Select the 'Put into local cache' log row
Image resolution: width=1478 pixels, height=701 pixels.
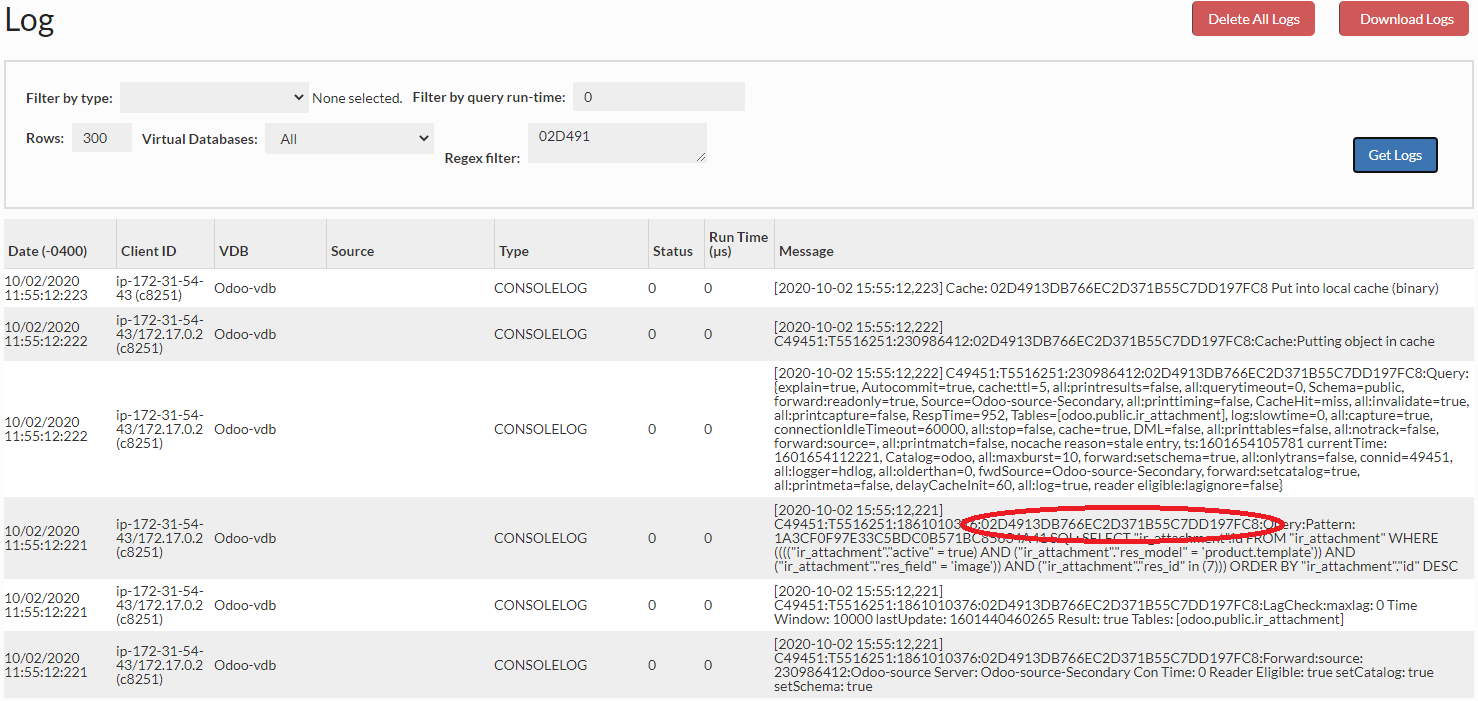click(x=1105, y=288)
